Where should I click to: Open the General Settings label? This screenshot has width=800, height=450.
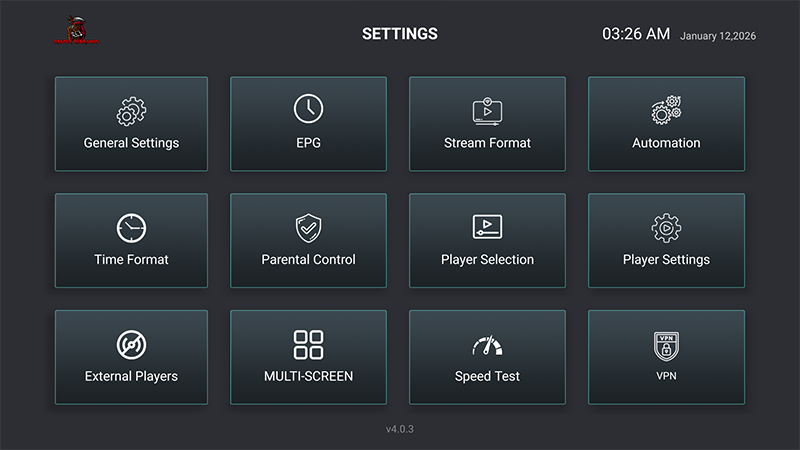pos(131,143)
